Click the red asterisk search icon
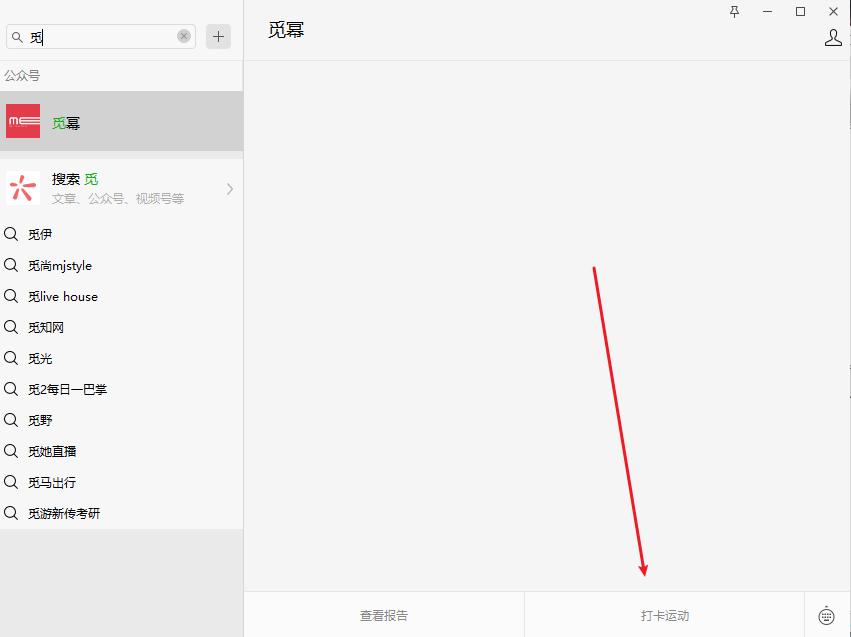851x637 pixels. coord(23,188)
